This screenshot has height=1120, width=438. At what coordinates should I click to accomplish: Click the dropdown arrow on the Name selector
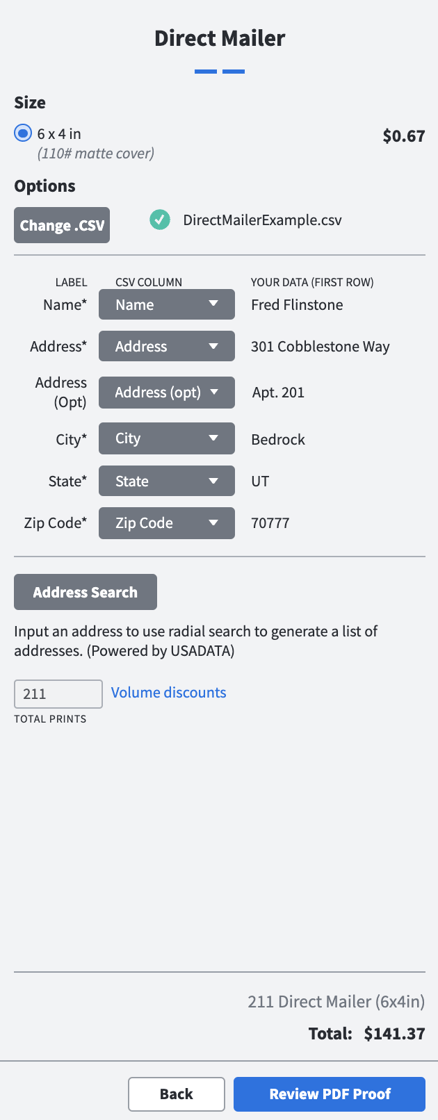(x=213, y=304)
